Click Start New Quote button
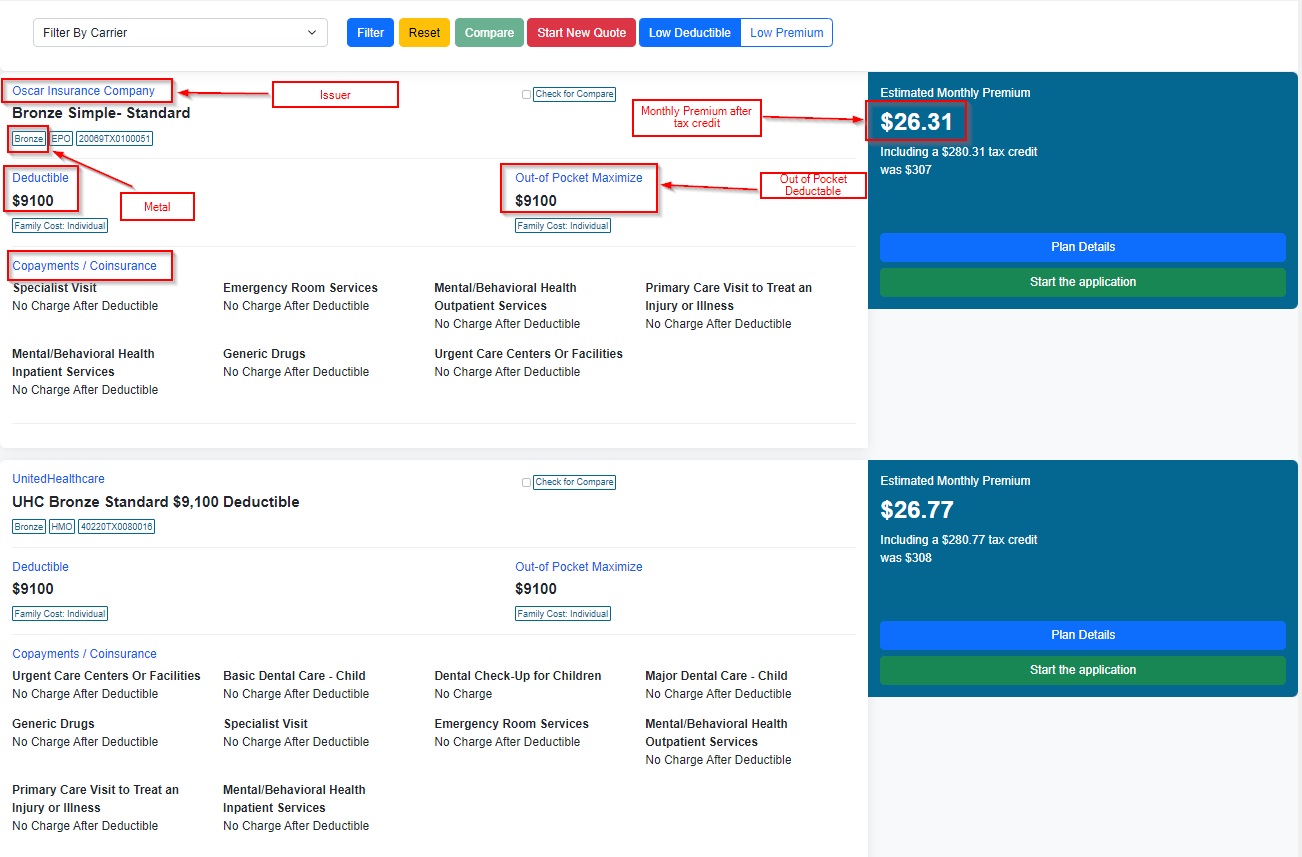Screen dimensions: 1302x857 click(581, 32)
